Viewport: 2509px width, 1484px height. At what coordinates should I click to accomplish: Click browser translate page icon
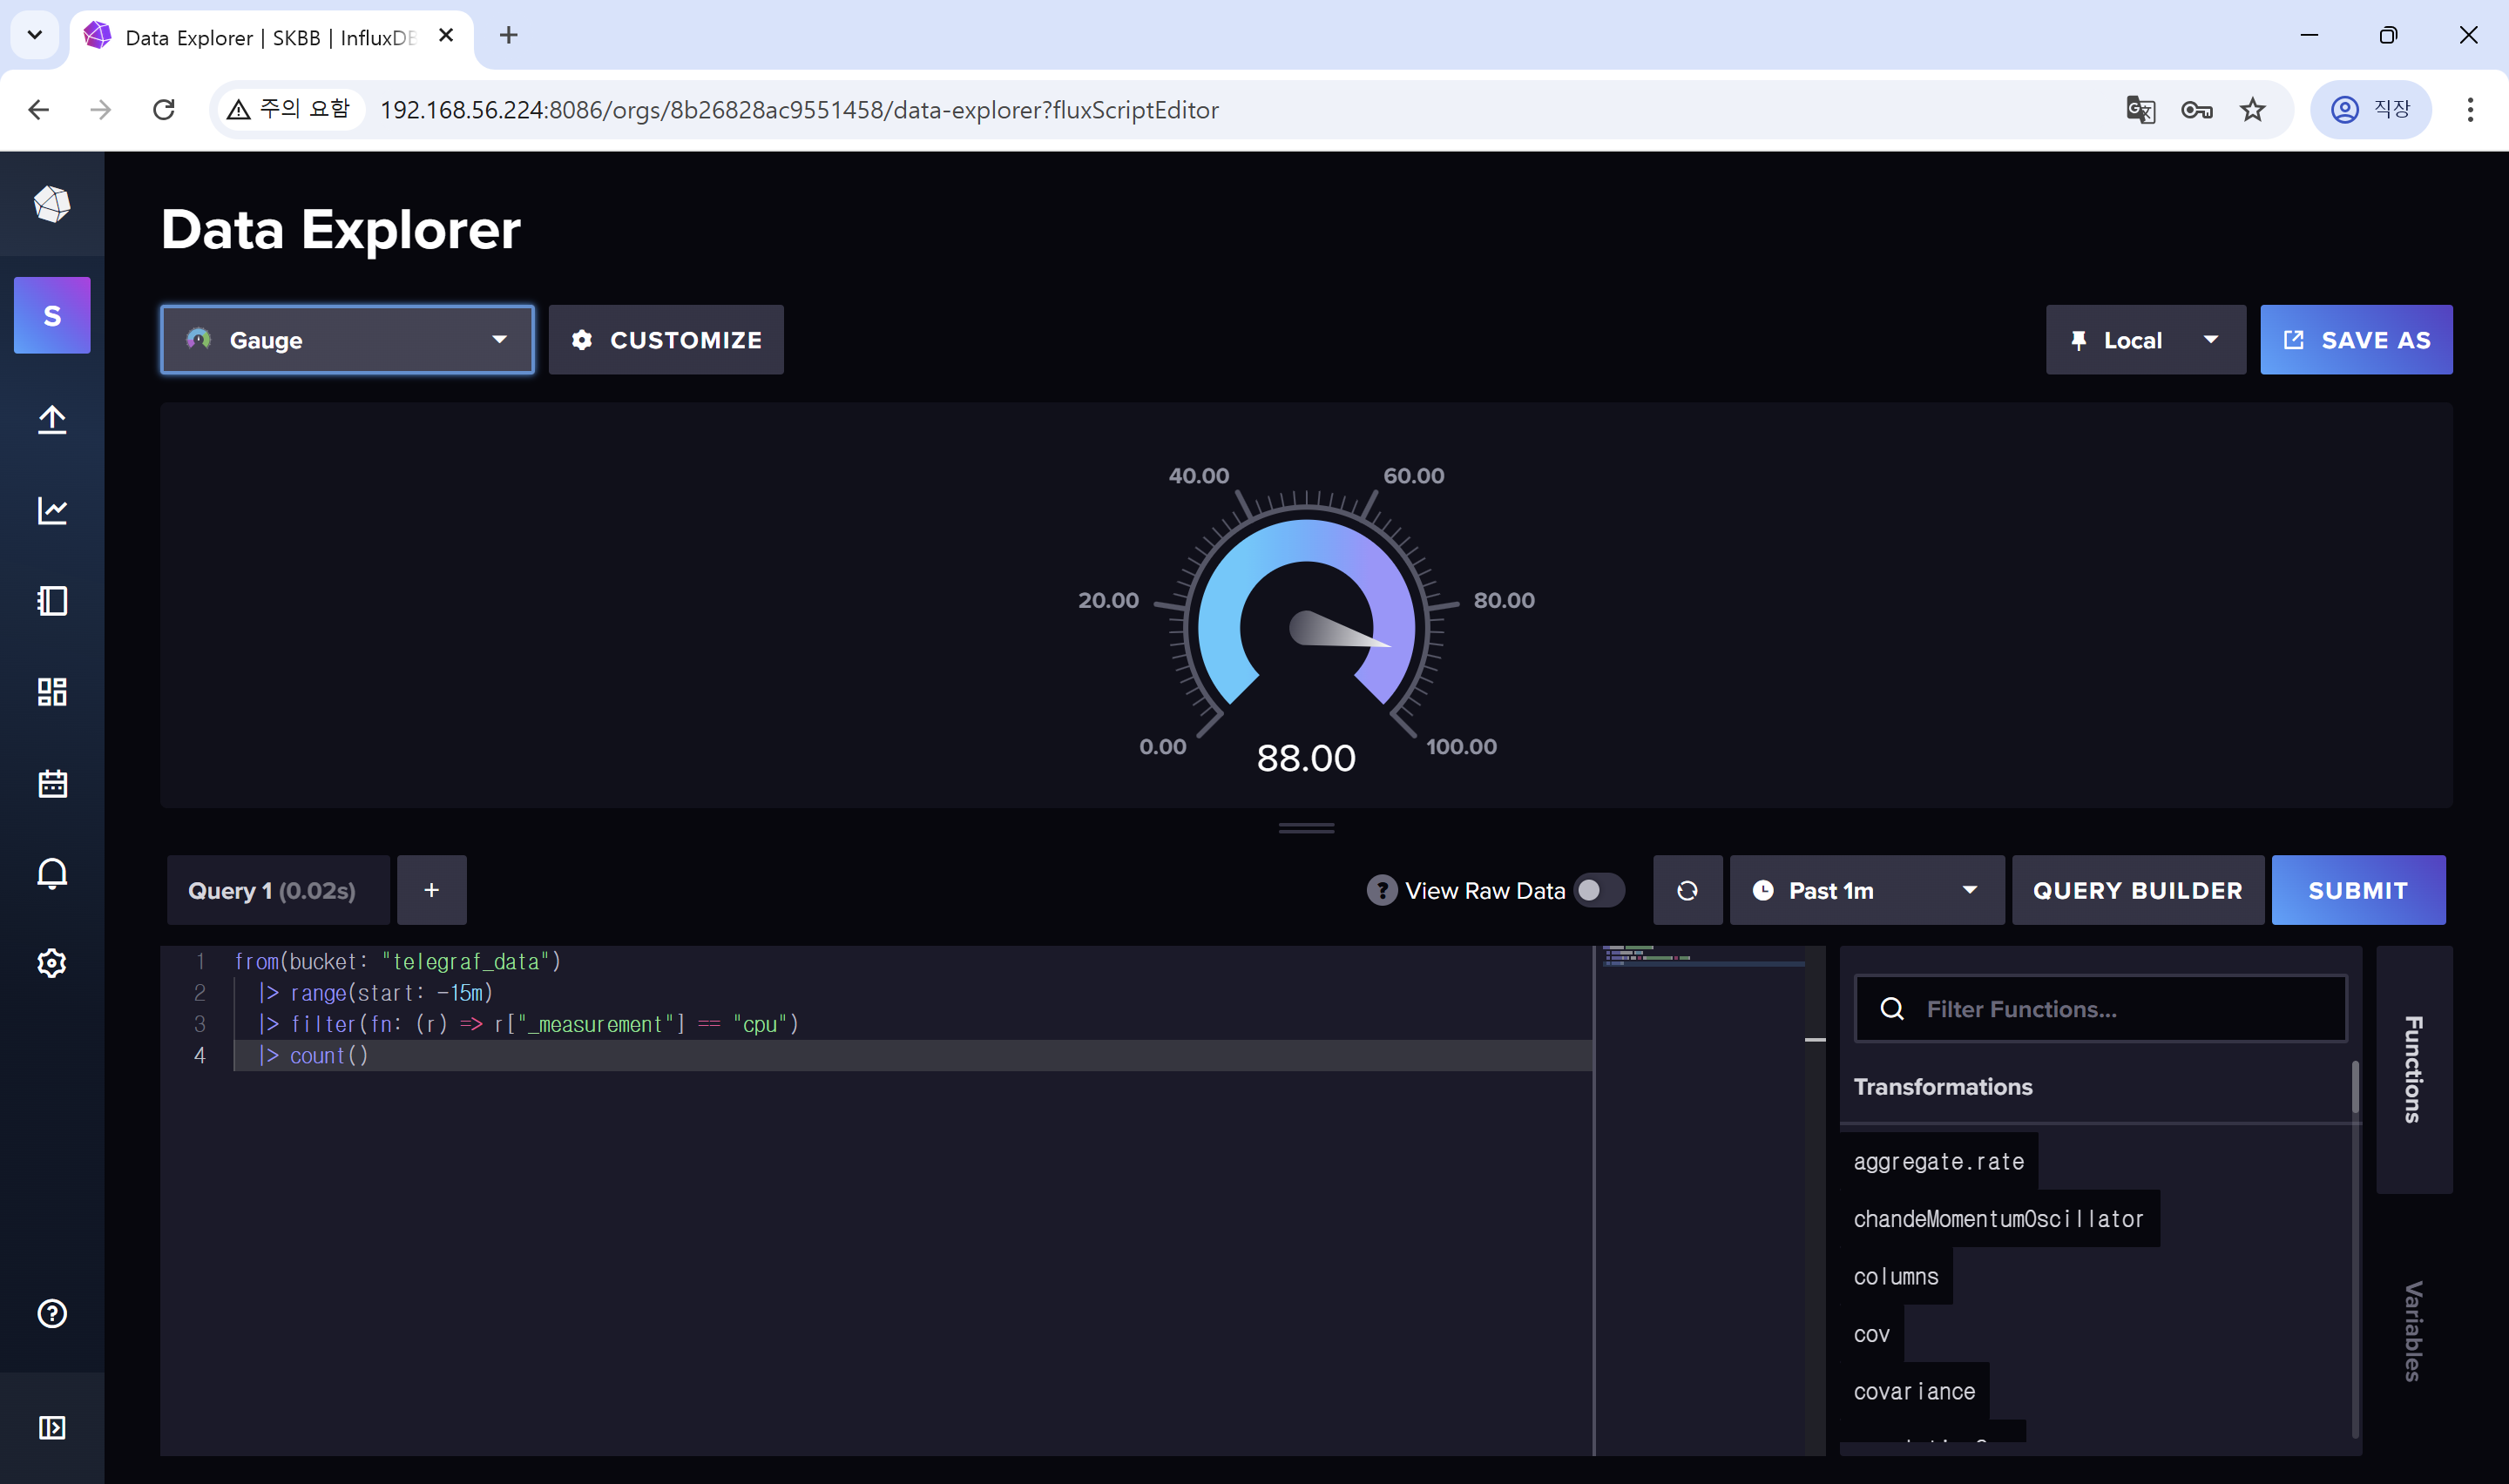(2140, 109)
